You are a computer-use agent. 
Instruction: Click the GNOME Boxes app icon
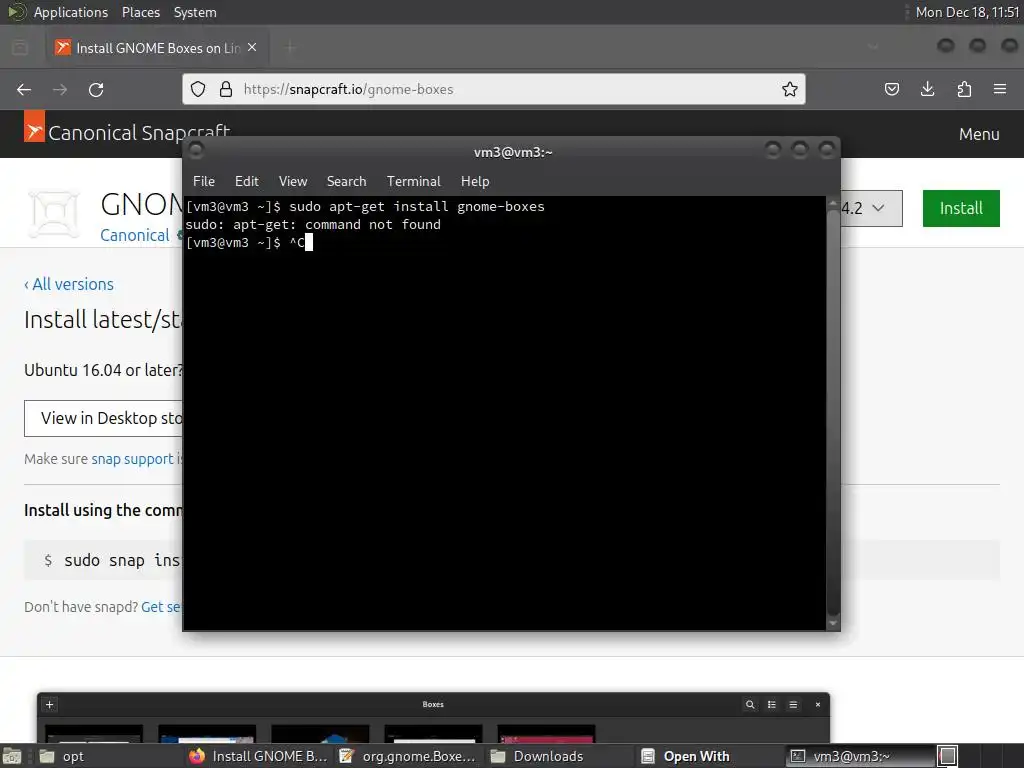pyautogui.click(x=54, y=213)
